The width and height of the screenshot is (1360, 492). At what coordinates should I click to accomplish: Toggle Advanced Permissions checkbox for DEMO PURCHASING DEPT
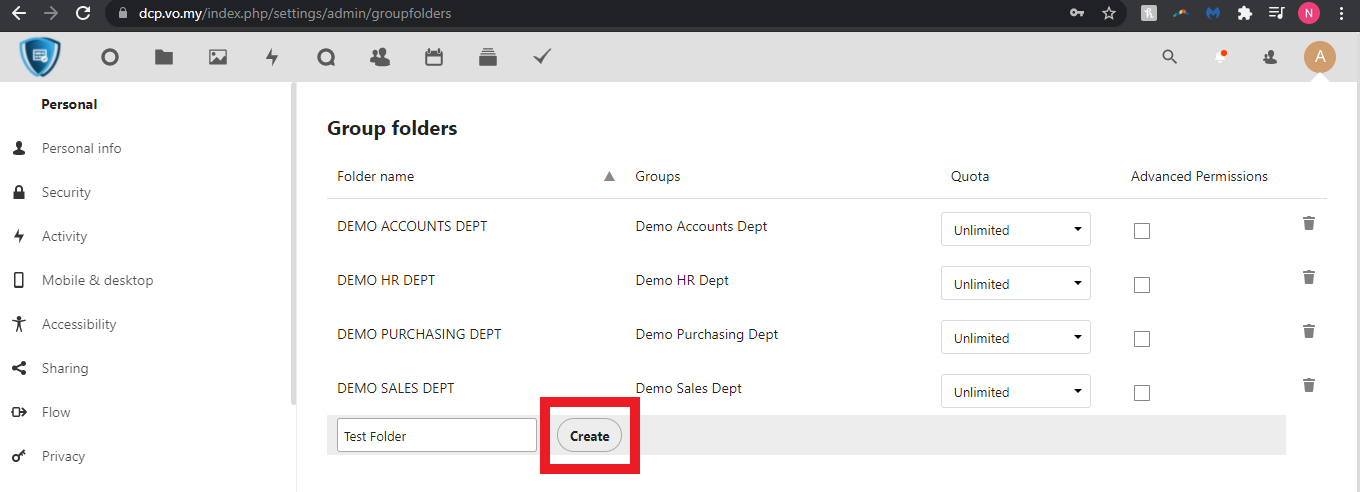tap(1142, 339)
